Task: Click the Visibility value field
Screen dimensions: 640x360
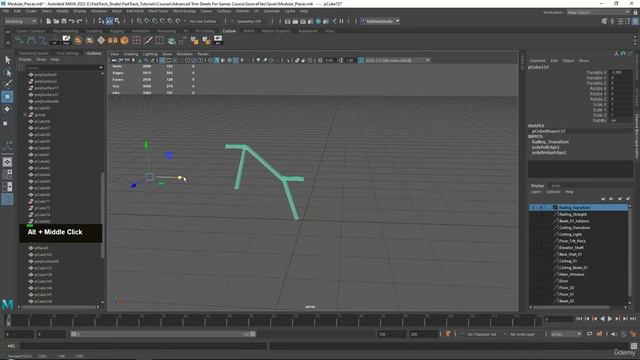Action: (x=621, y=120)
